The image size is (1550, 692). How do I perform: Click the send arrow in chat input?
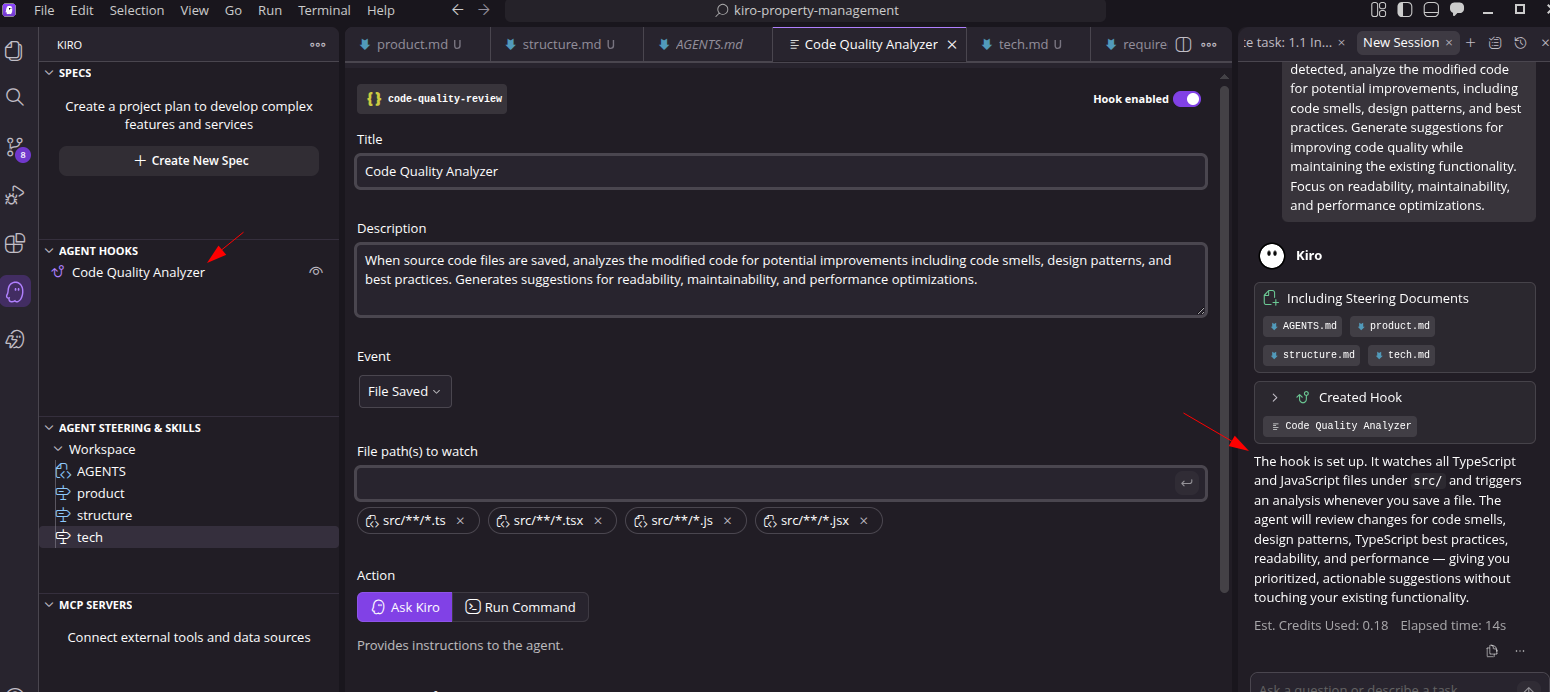point(1527,688)
